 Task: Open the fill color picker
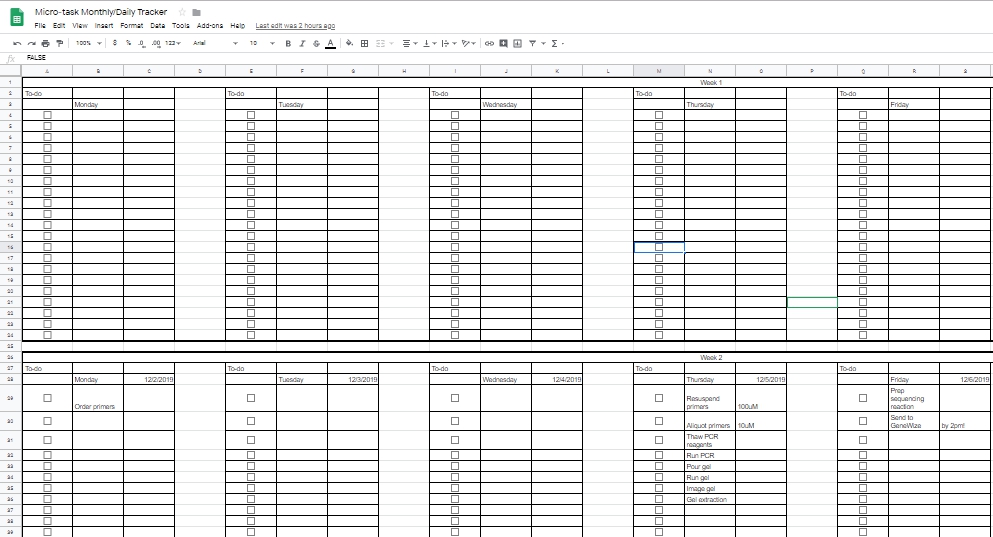click(x=349, y=43)
